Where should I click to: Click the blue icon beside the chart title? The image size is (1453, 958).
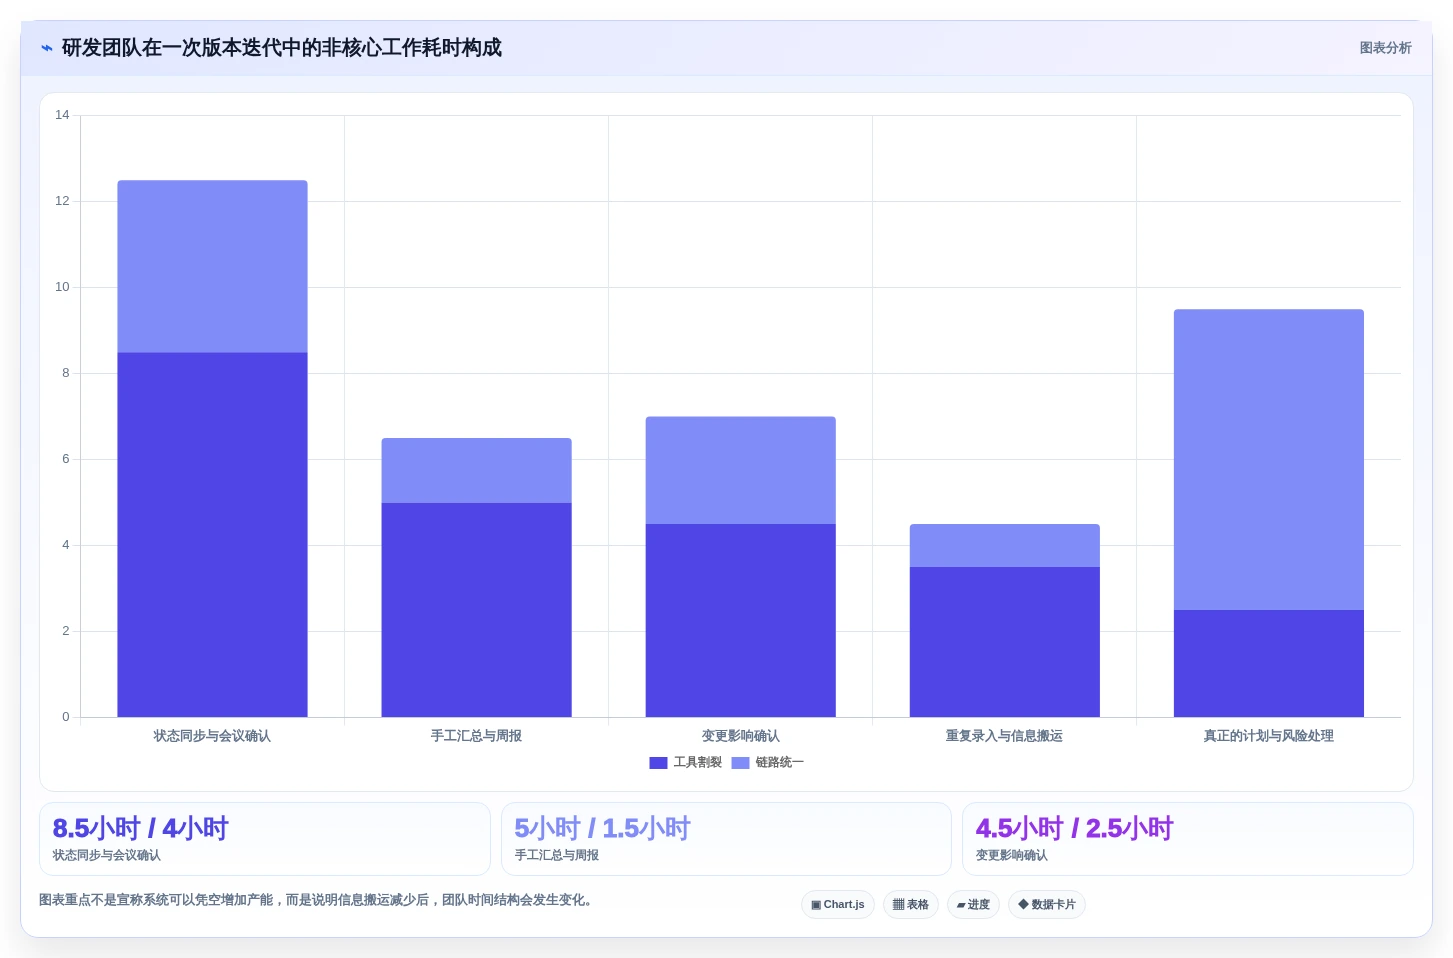pos(46,48)
